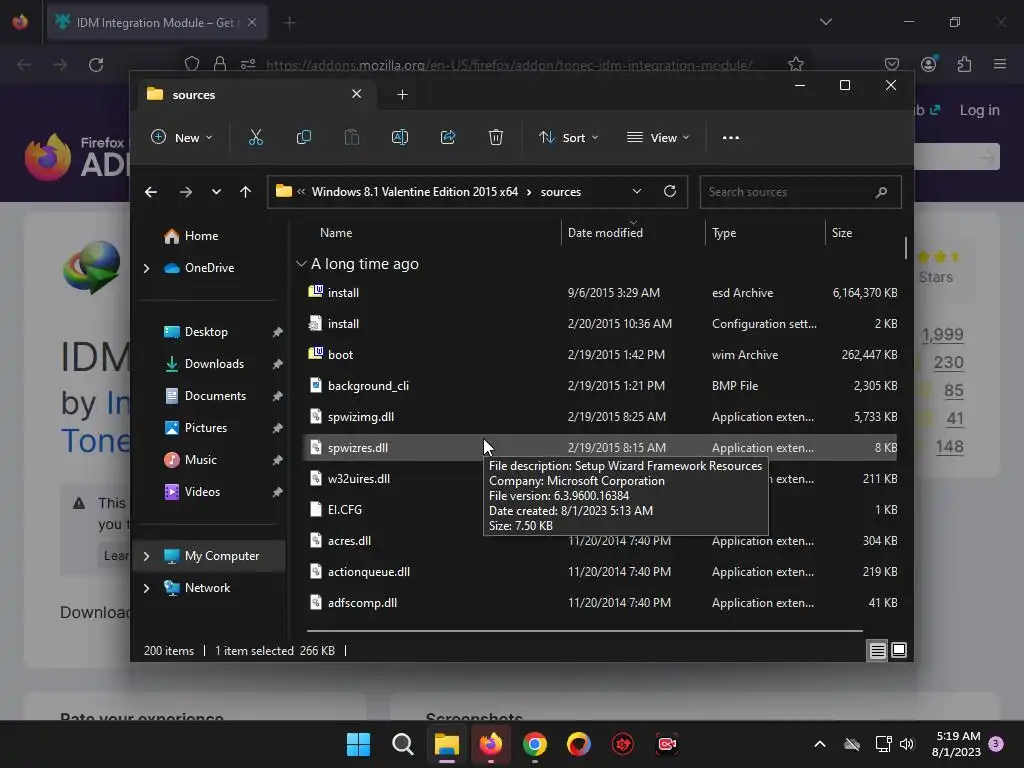Click pin icon next to Videos

coord(277,492)
